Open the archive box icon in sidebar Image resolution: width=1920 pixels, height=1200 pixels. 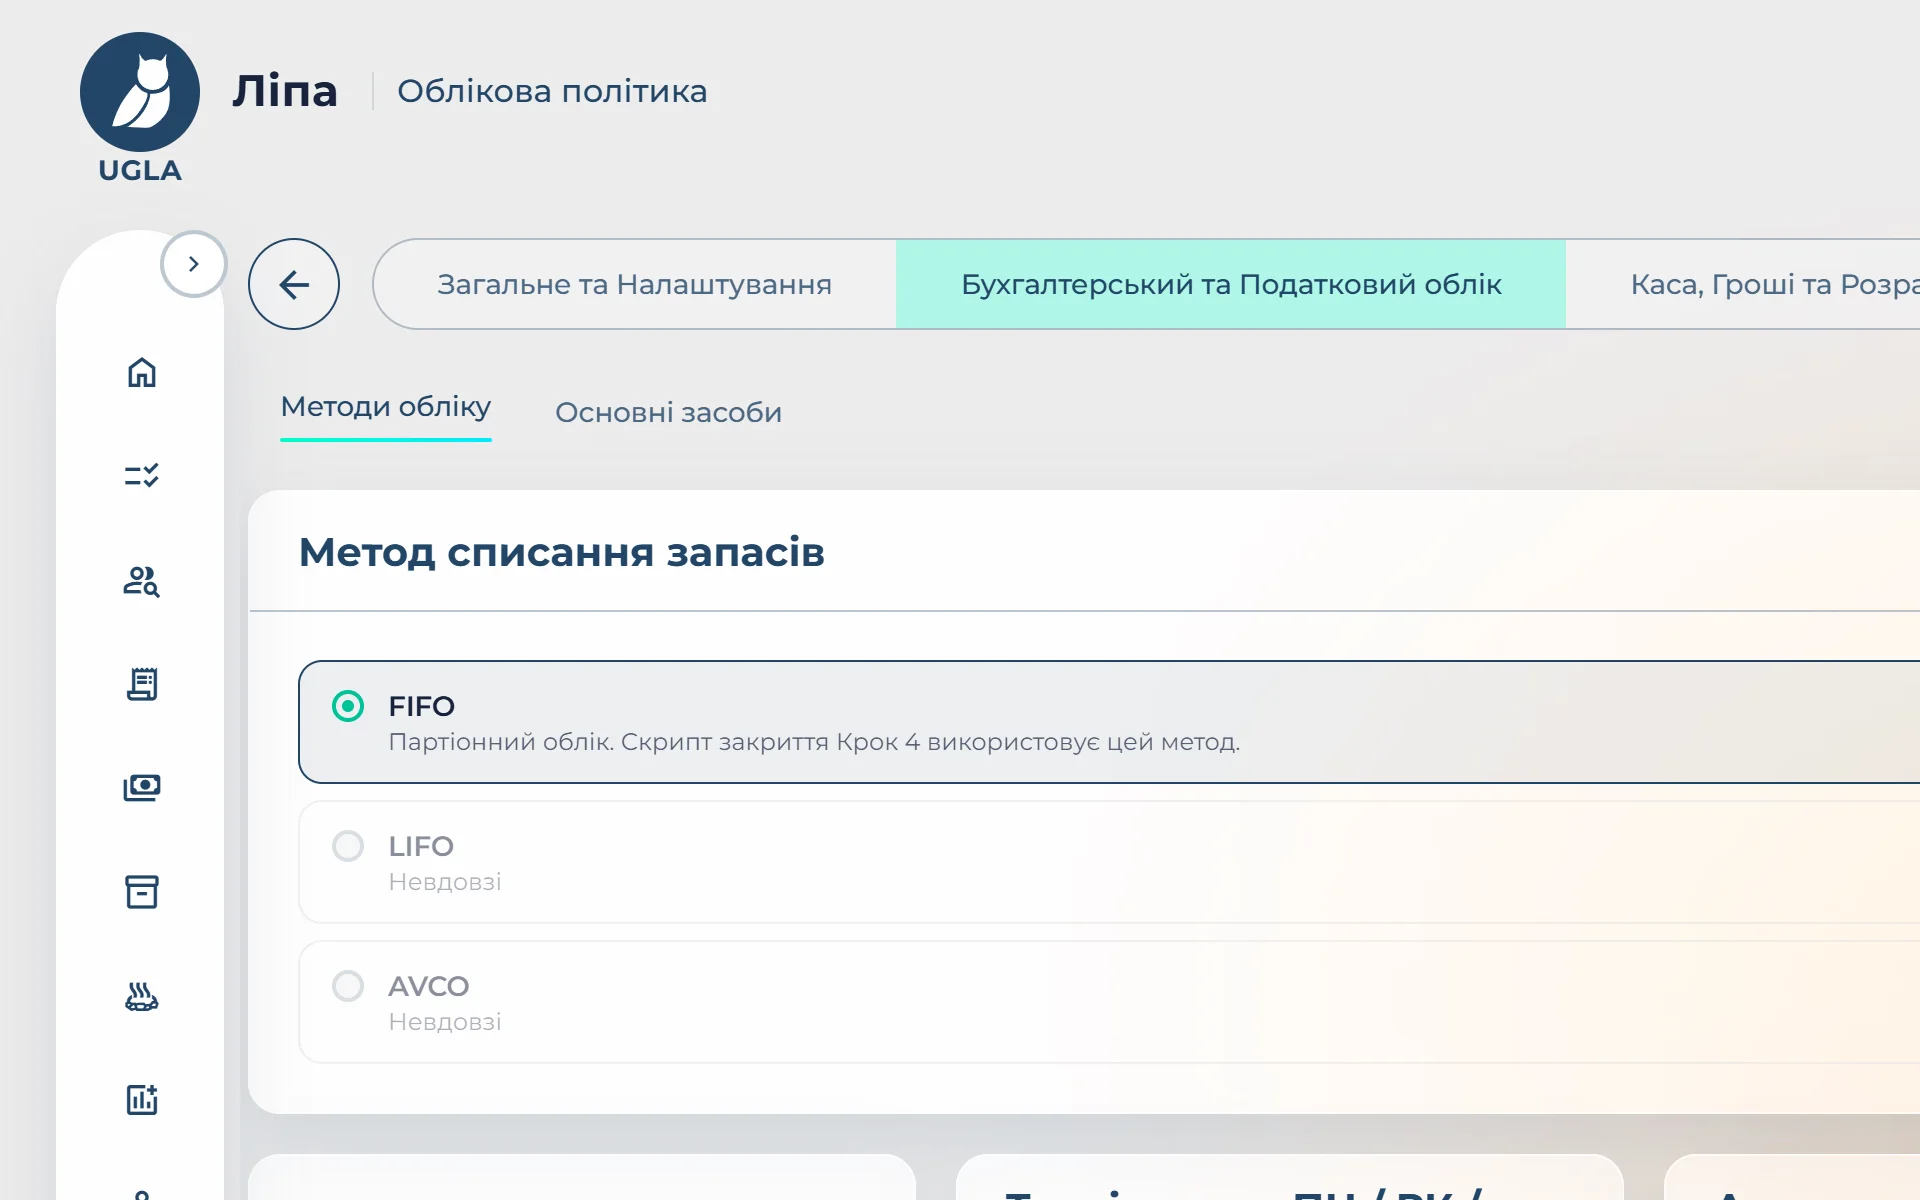tap(142, 892)
